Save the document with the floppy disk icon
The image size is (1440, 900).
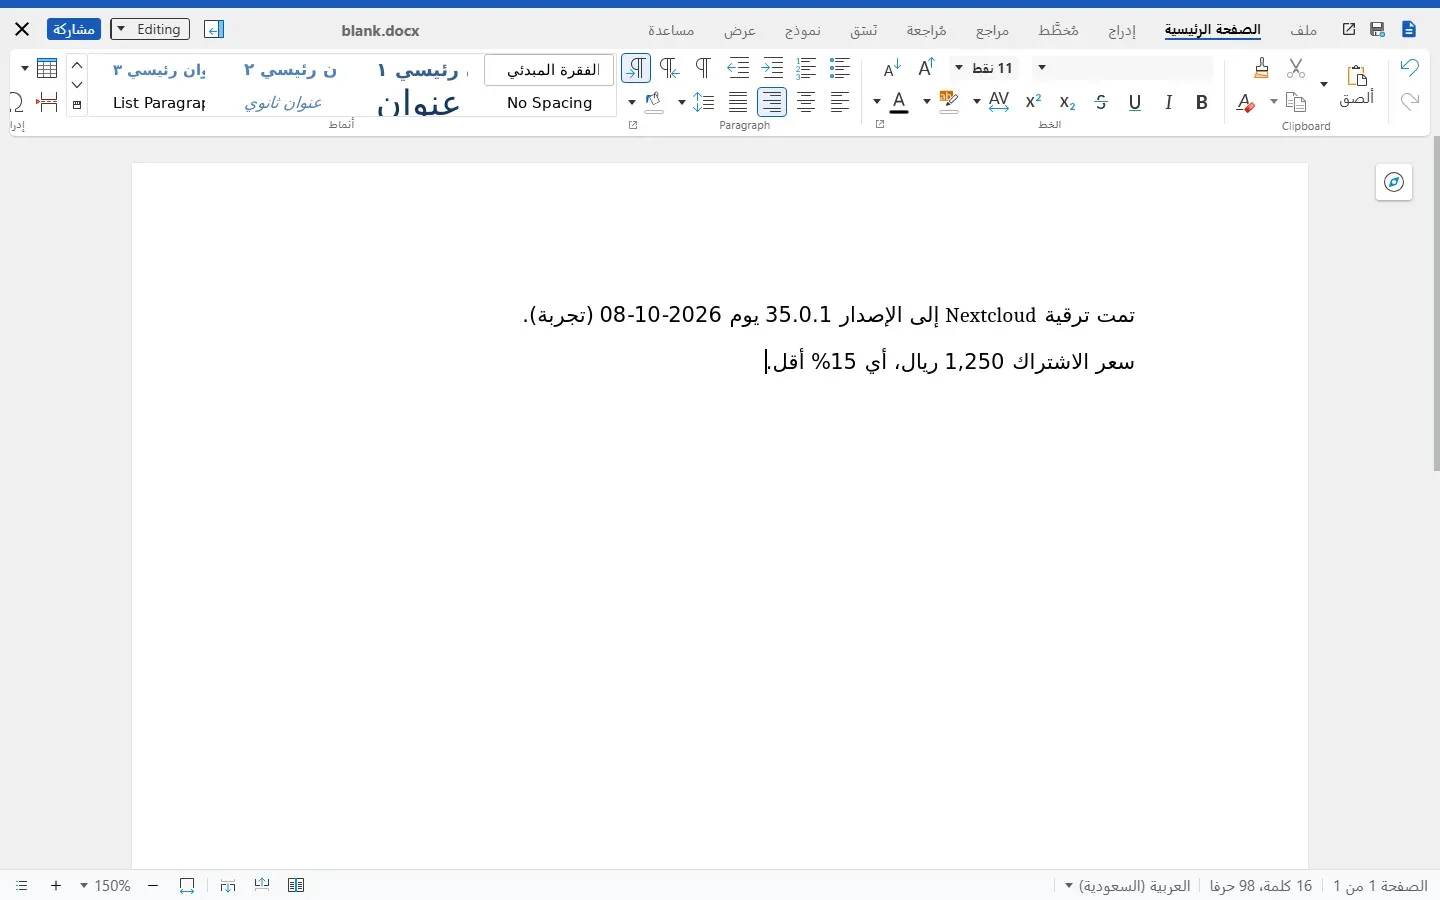1378,30
